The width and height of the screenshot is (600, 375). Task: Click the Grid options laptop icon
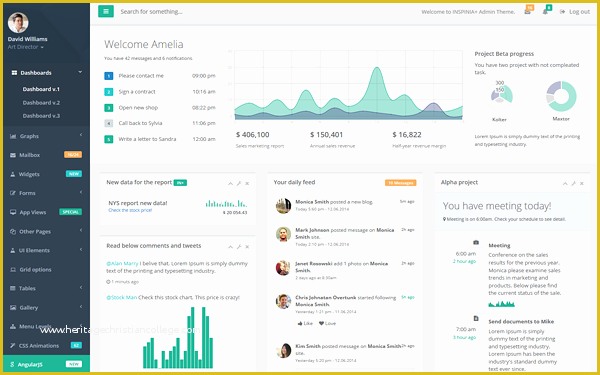(x=13, y=270)
